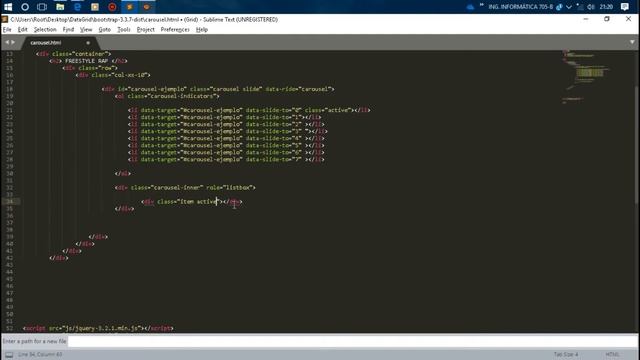The width and height of the screenshot is (640, 360).
Task: Open the Tools menu
Action: [x=124, y=29]
